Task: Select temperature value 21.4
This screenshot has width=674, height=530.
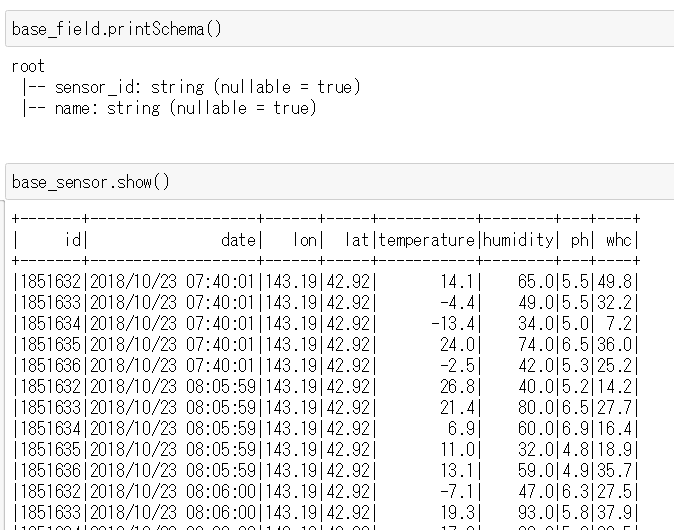Action: pos(457,408)
